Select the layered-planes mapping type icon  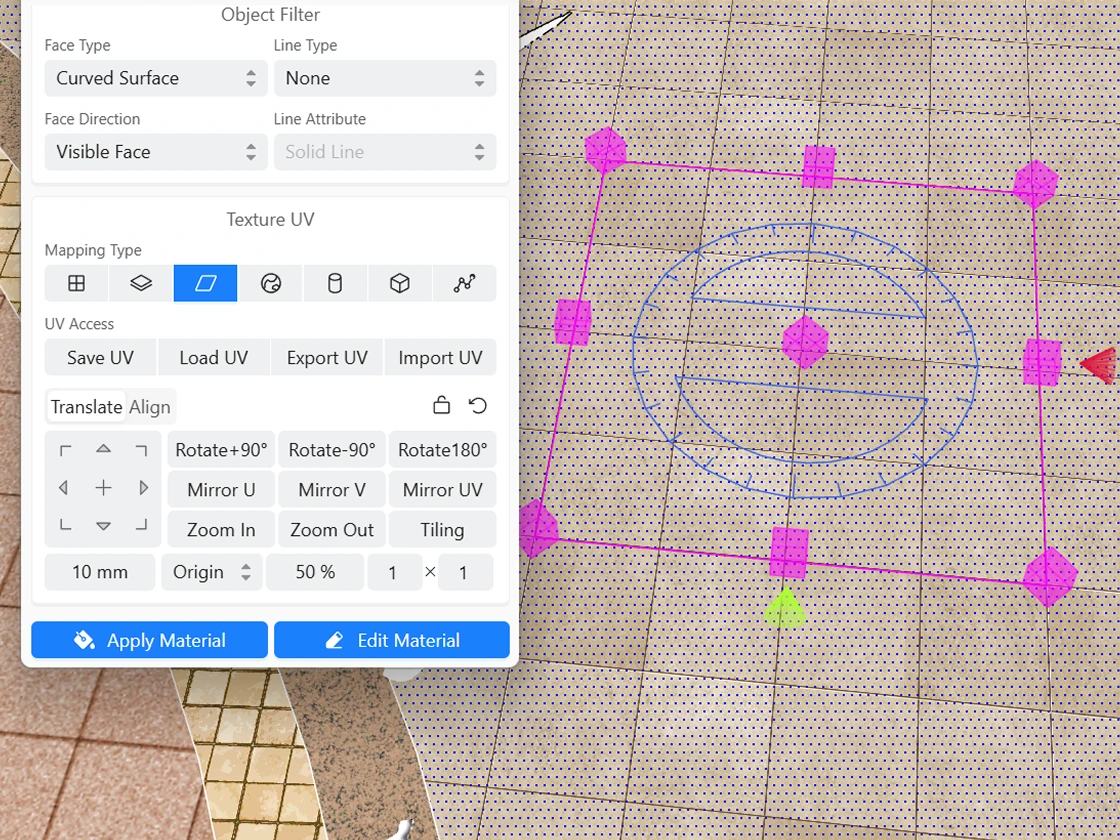click(x=141, y=284)
